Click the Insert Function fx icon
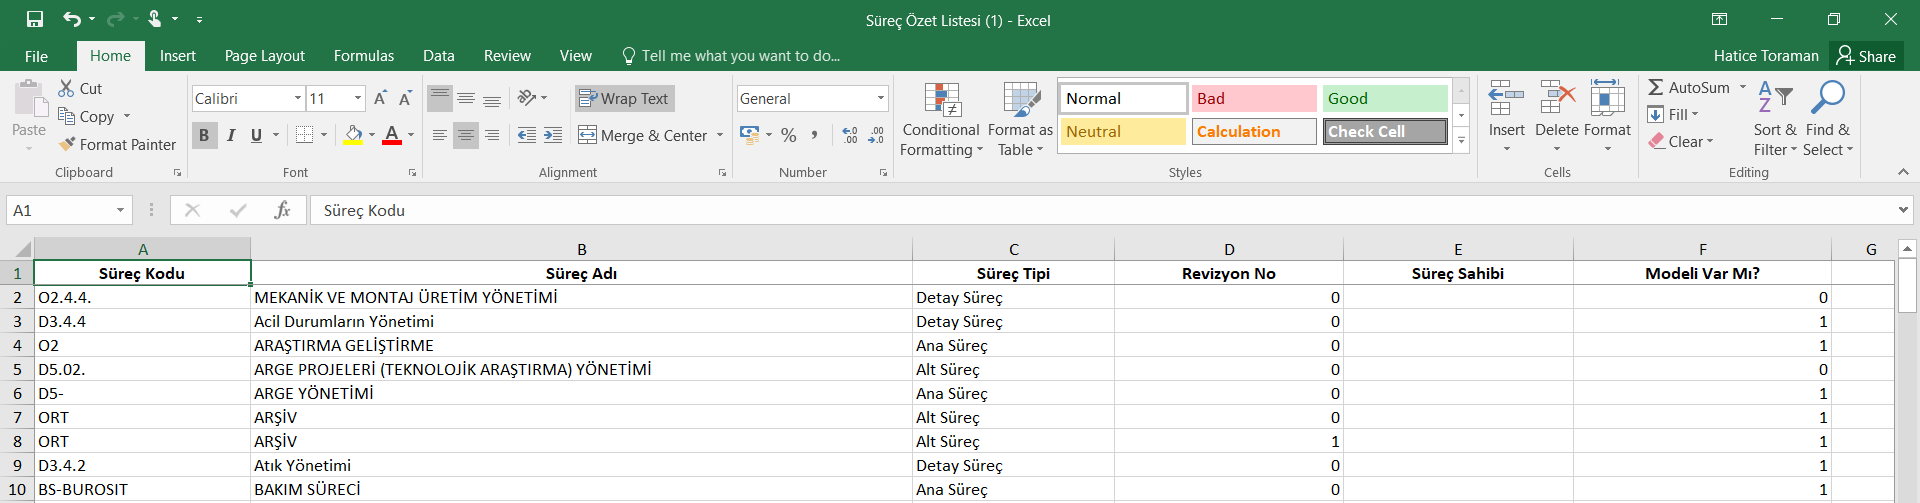This screenshot has width=1920, height=503. pyautogui.click(x=282, y=210)
